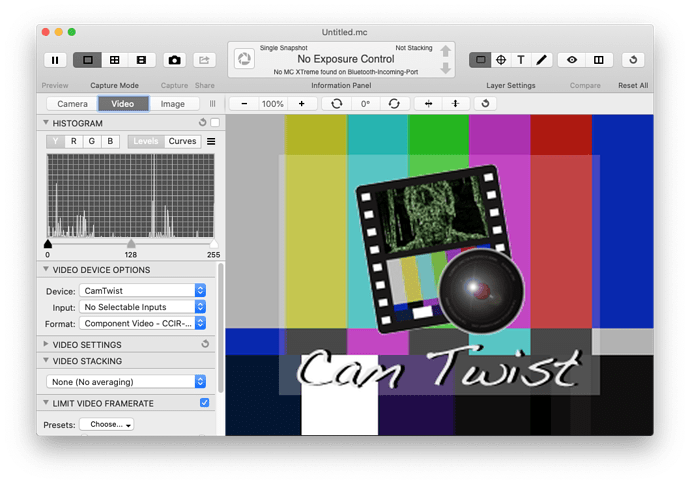Open the Format dropdown
690x484 pixels.
143,323
